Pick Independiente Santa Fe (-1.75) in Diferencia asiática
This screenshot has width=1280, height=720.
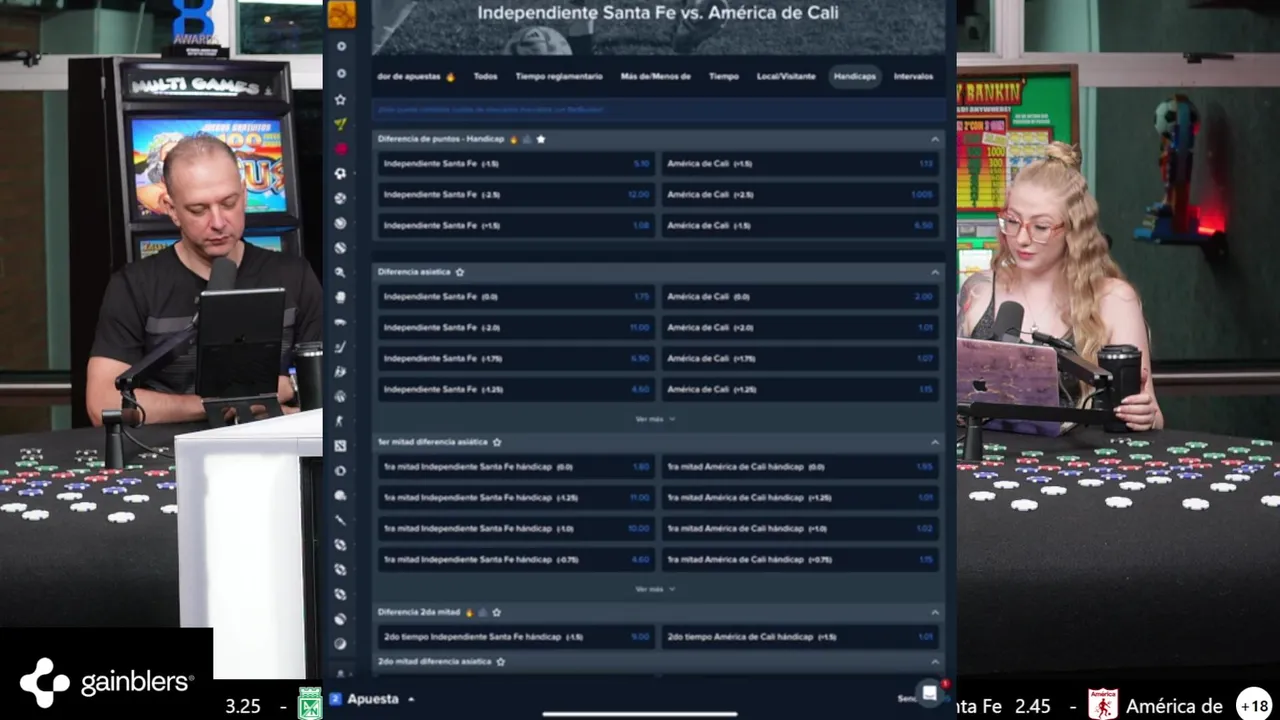[x=516, y=358]
